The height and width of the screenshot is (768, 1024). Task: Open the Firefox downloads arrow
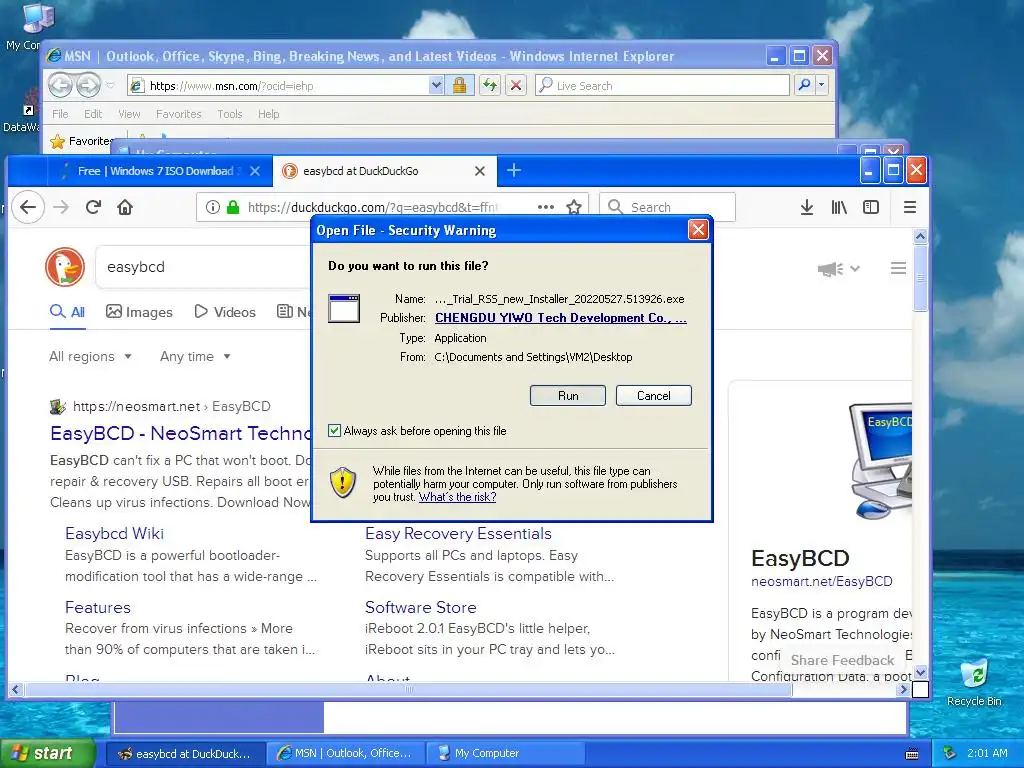coord(807,207)
